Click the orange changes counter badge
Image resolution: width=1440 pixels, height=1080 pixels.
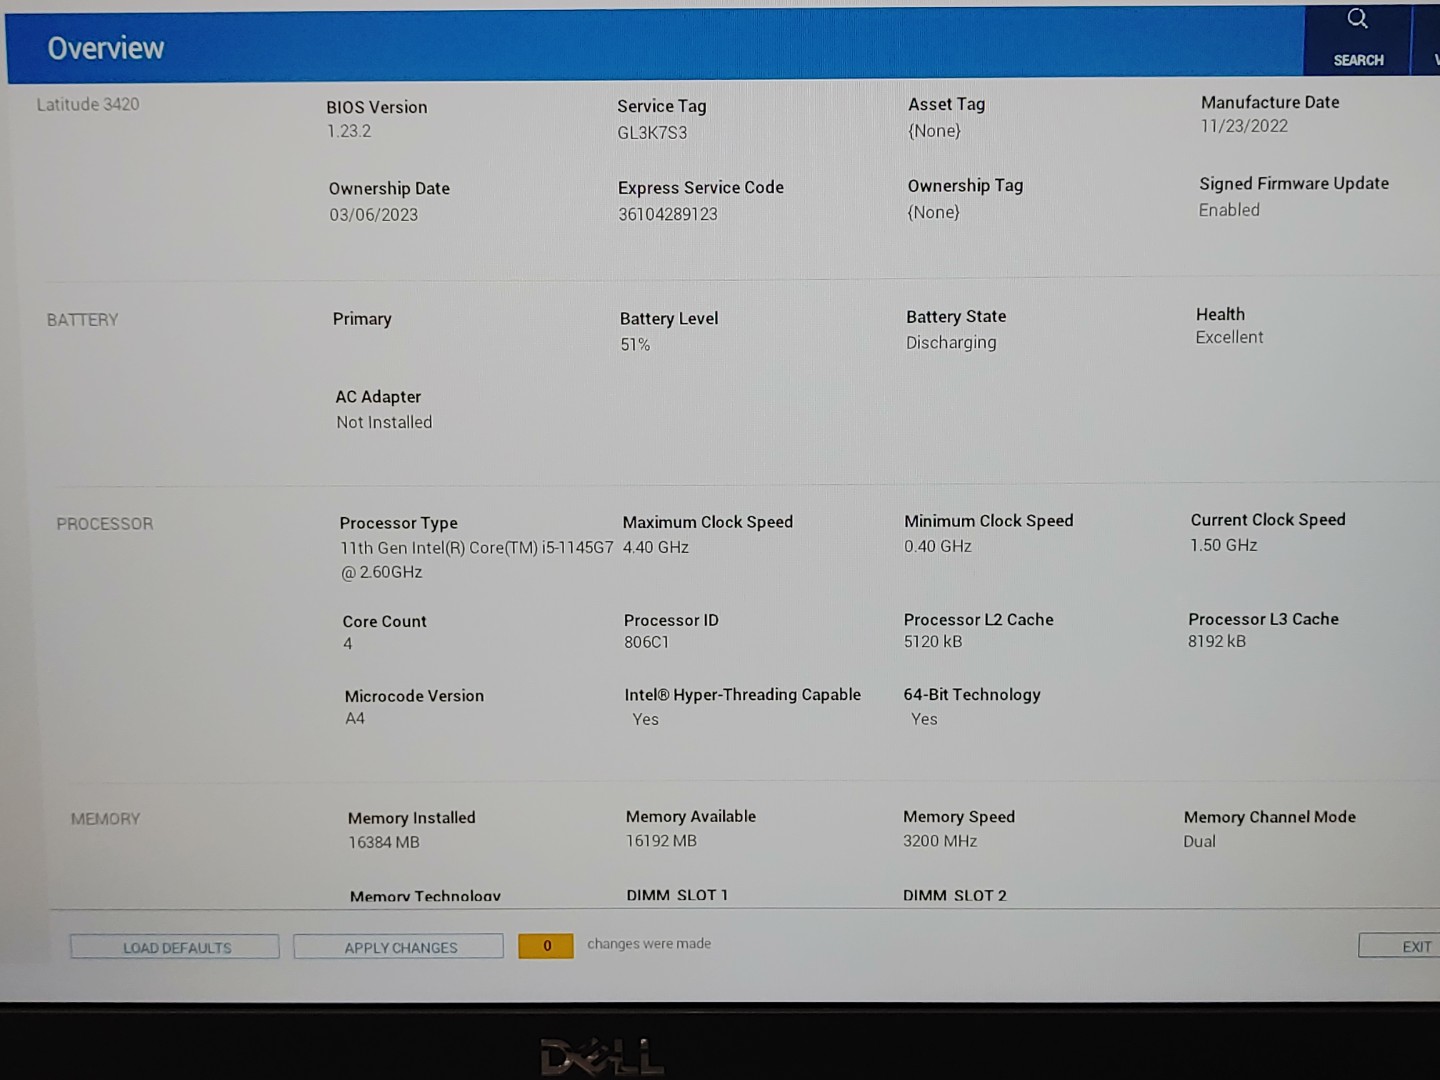tap(546, 946)
